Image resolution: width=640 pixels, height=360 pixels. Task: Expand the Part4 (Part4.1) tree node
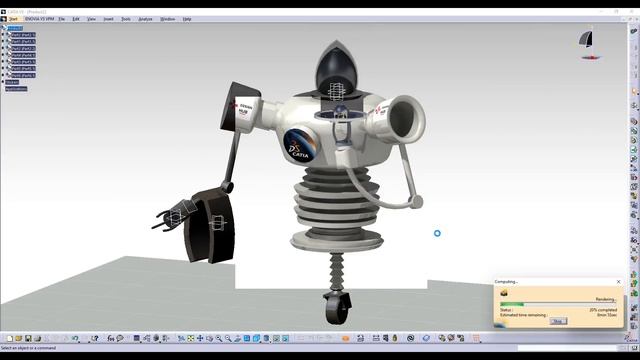(2, 55)
